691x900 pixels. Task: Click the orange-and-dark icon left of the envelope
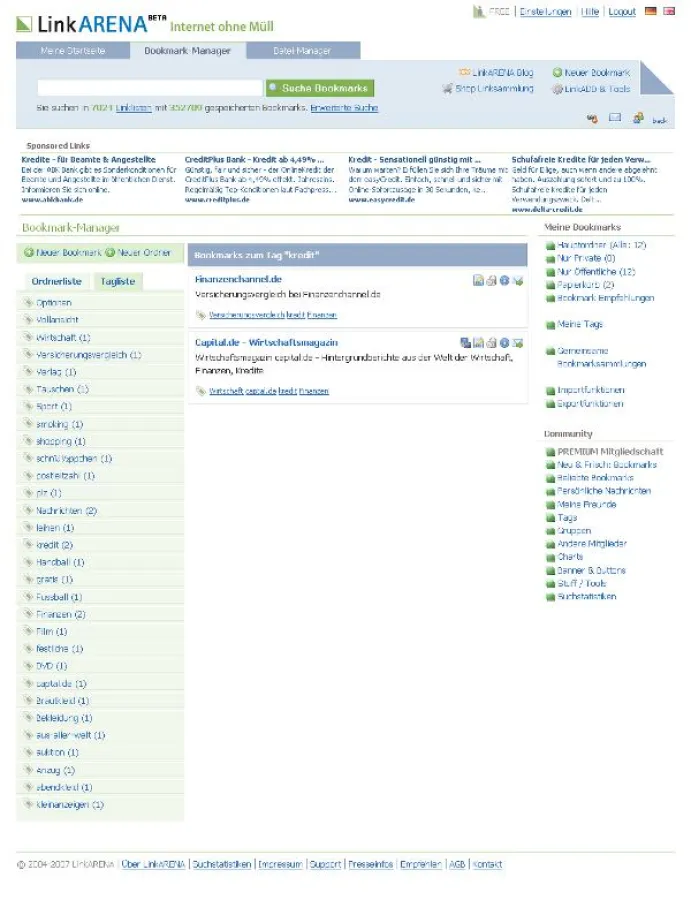[x=592, y=118]
